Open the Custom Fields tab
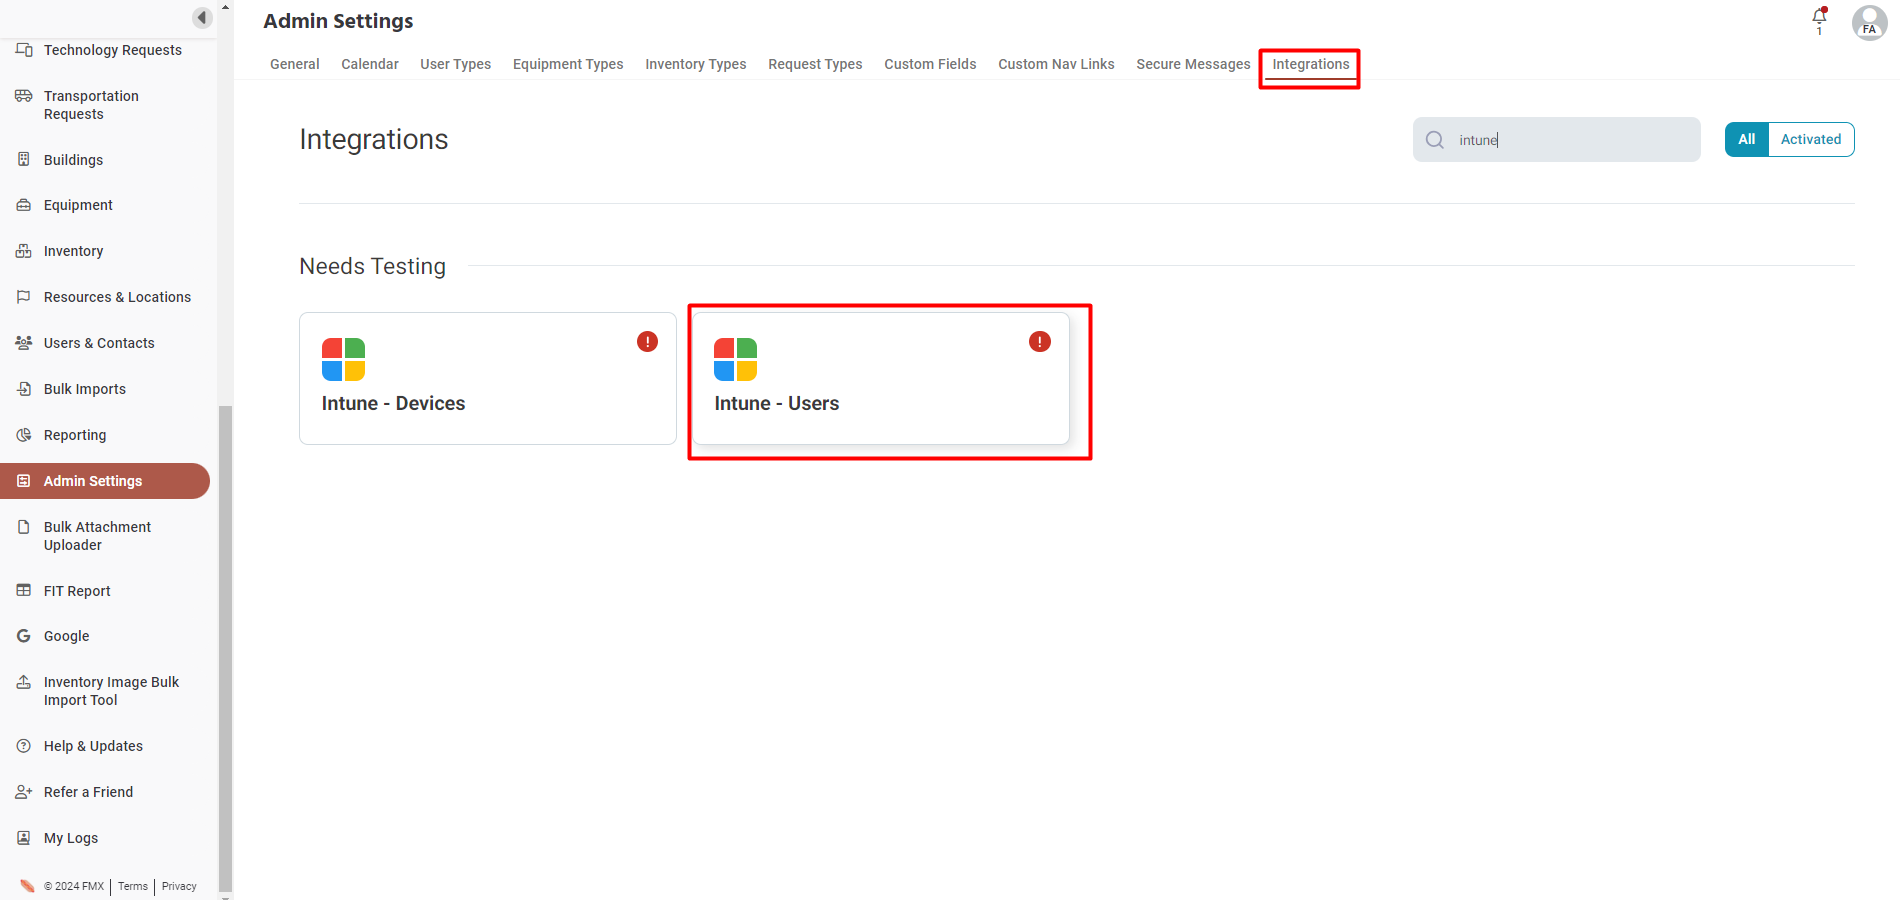The width and height of the screenshot is (1900, 900). coord(929,64)
